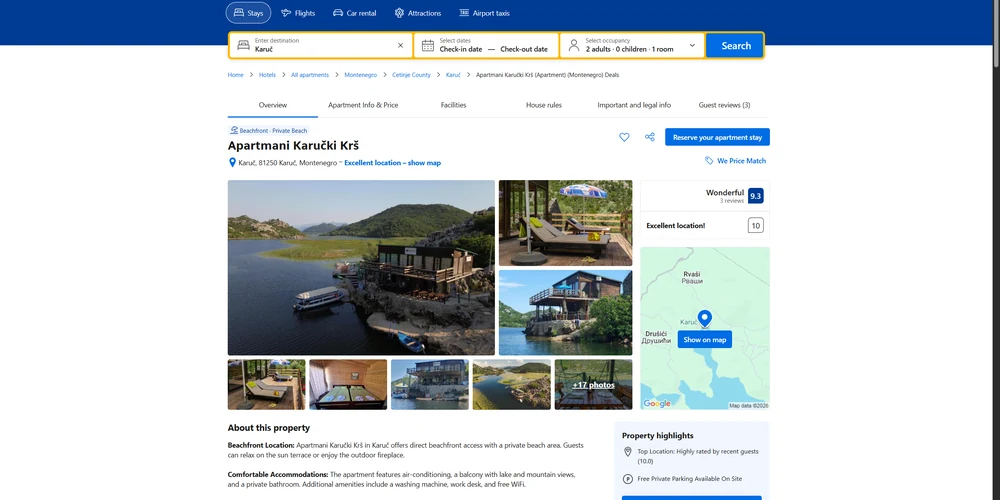Click the Top Location pin icon
The image size is (1000, 500).
pos(627,452)
